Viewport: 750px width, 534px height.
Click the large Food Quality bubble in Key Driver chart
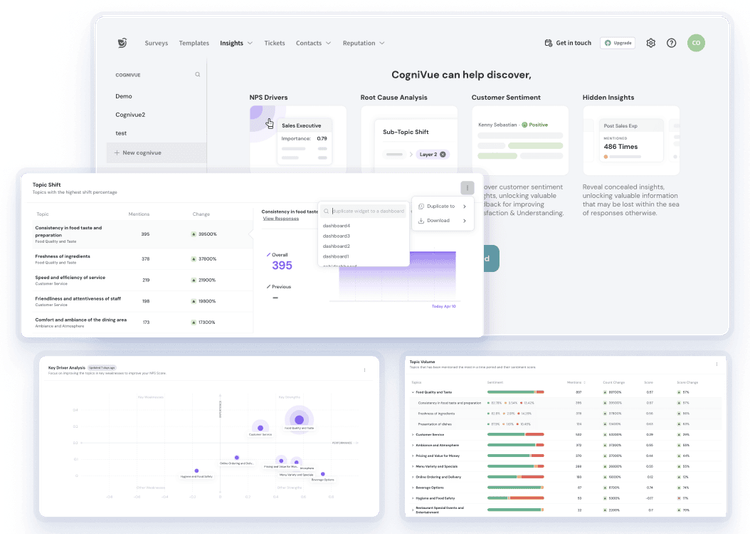(x=299, y=420)
